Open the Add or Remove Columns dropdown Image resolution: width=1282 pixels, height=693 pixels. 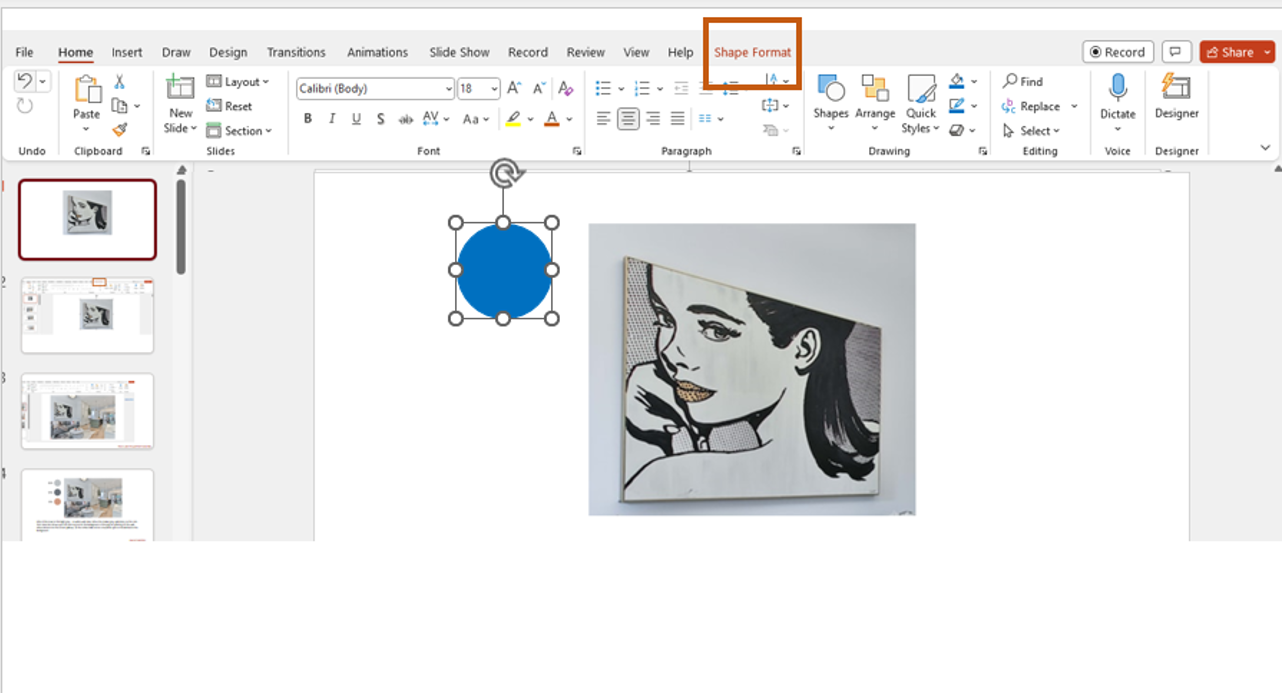point(711,119)
